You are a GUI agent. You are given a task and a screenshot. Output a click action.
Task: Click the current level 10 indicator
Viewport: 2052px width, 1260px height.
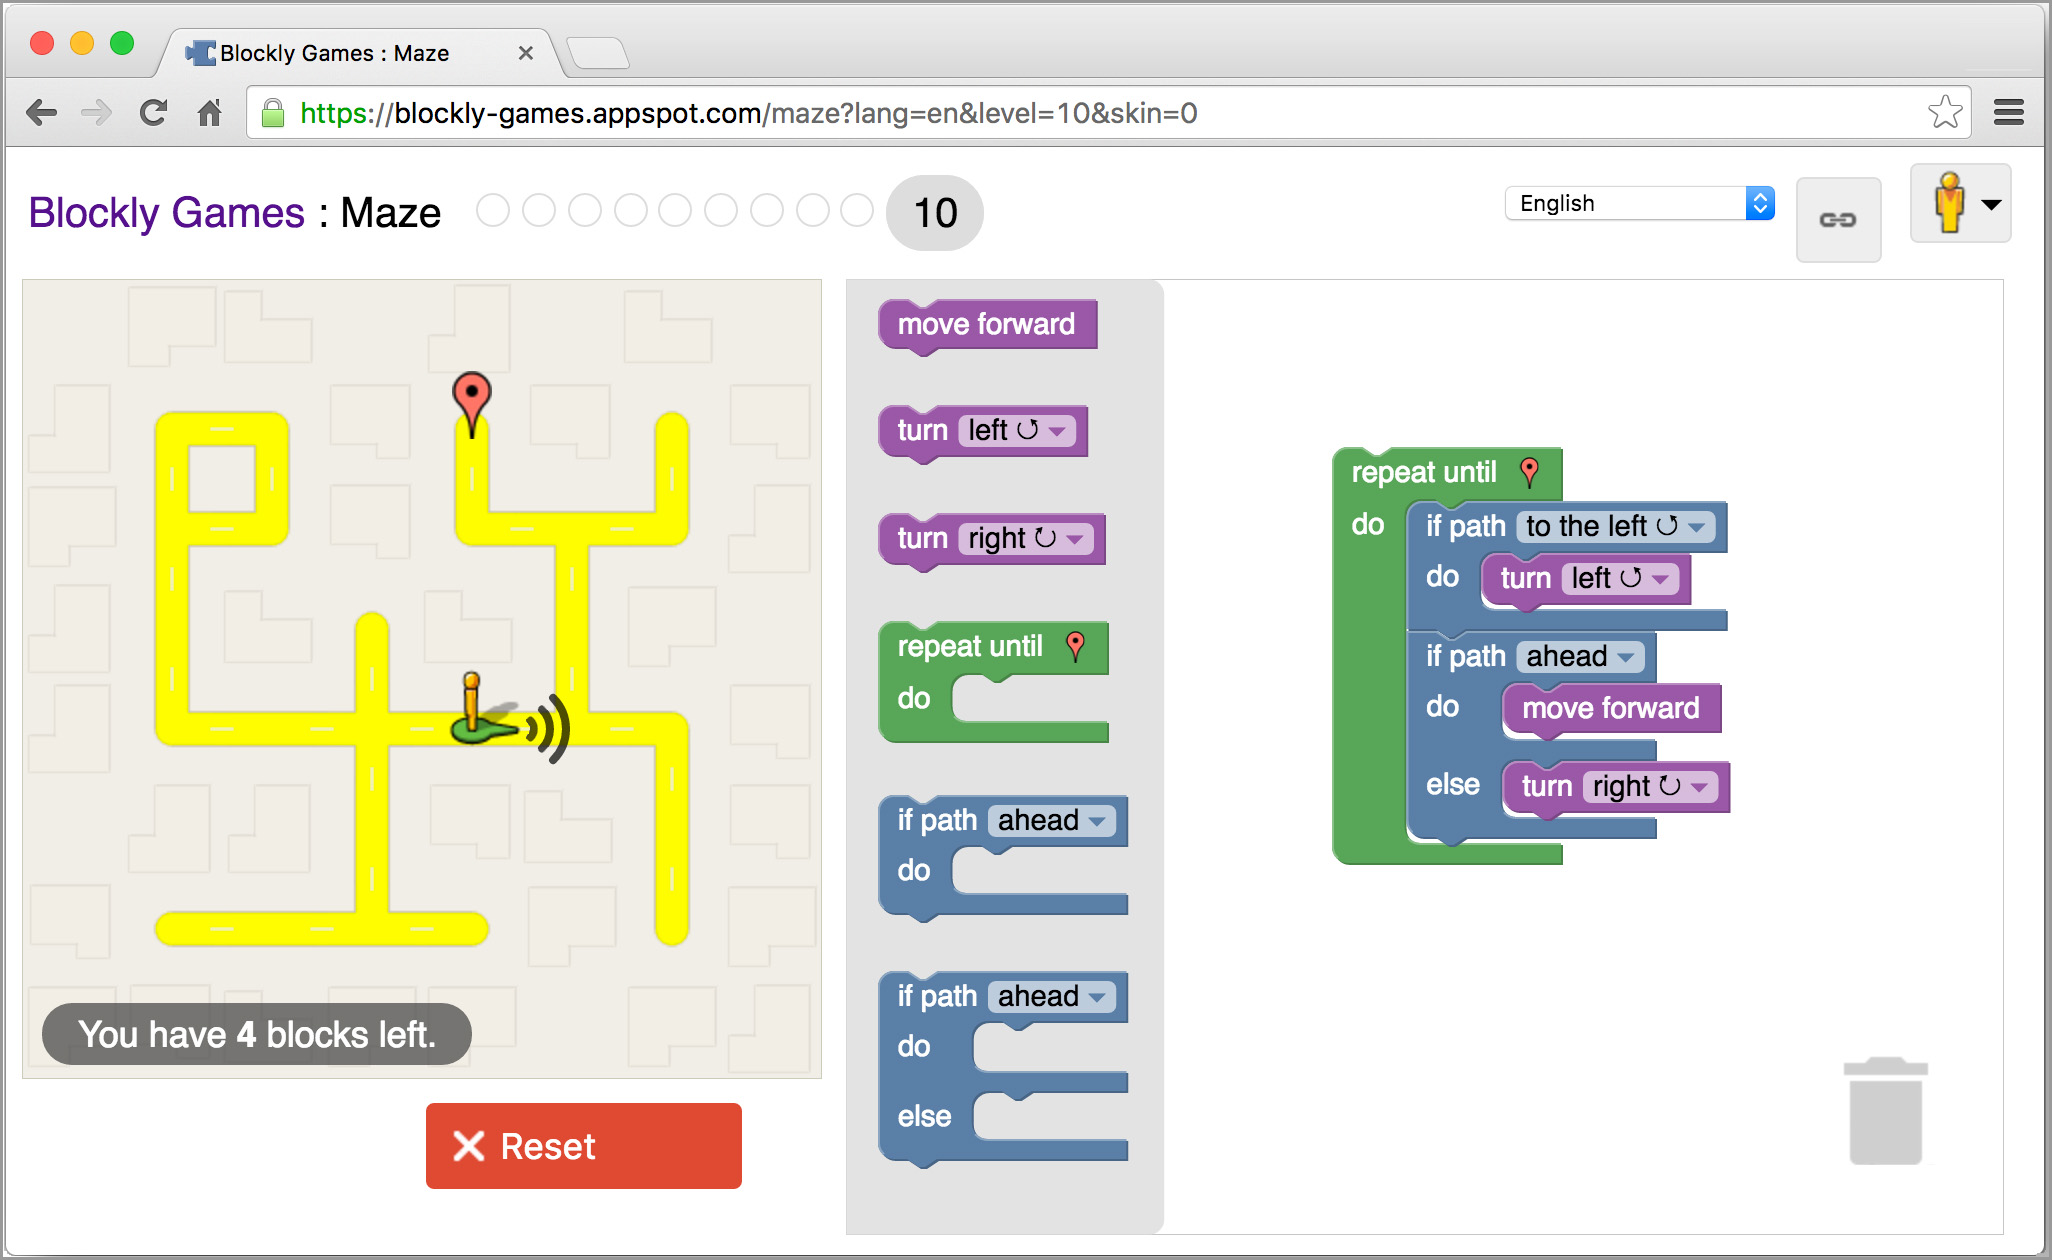pos(935,213)
